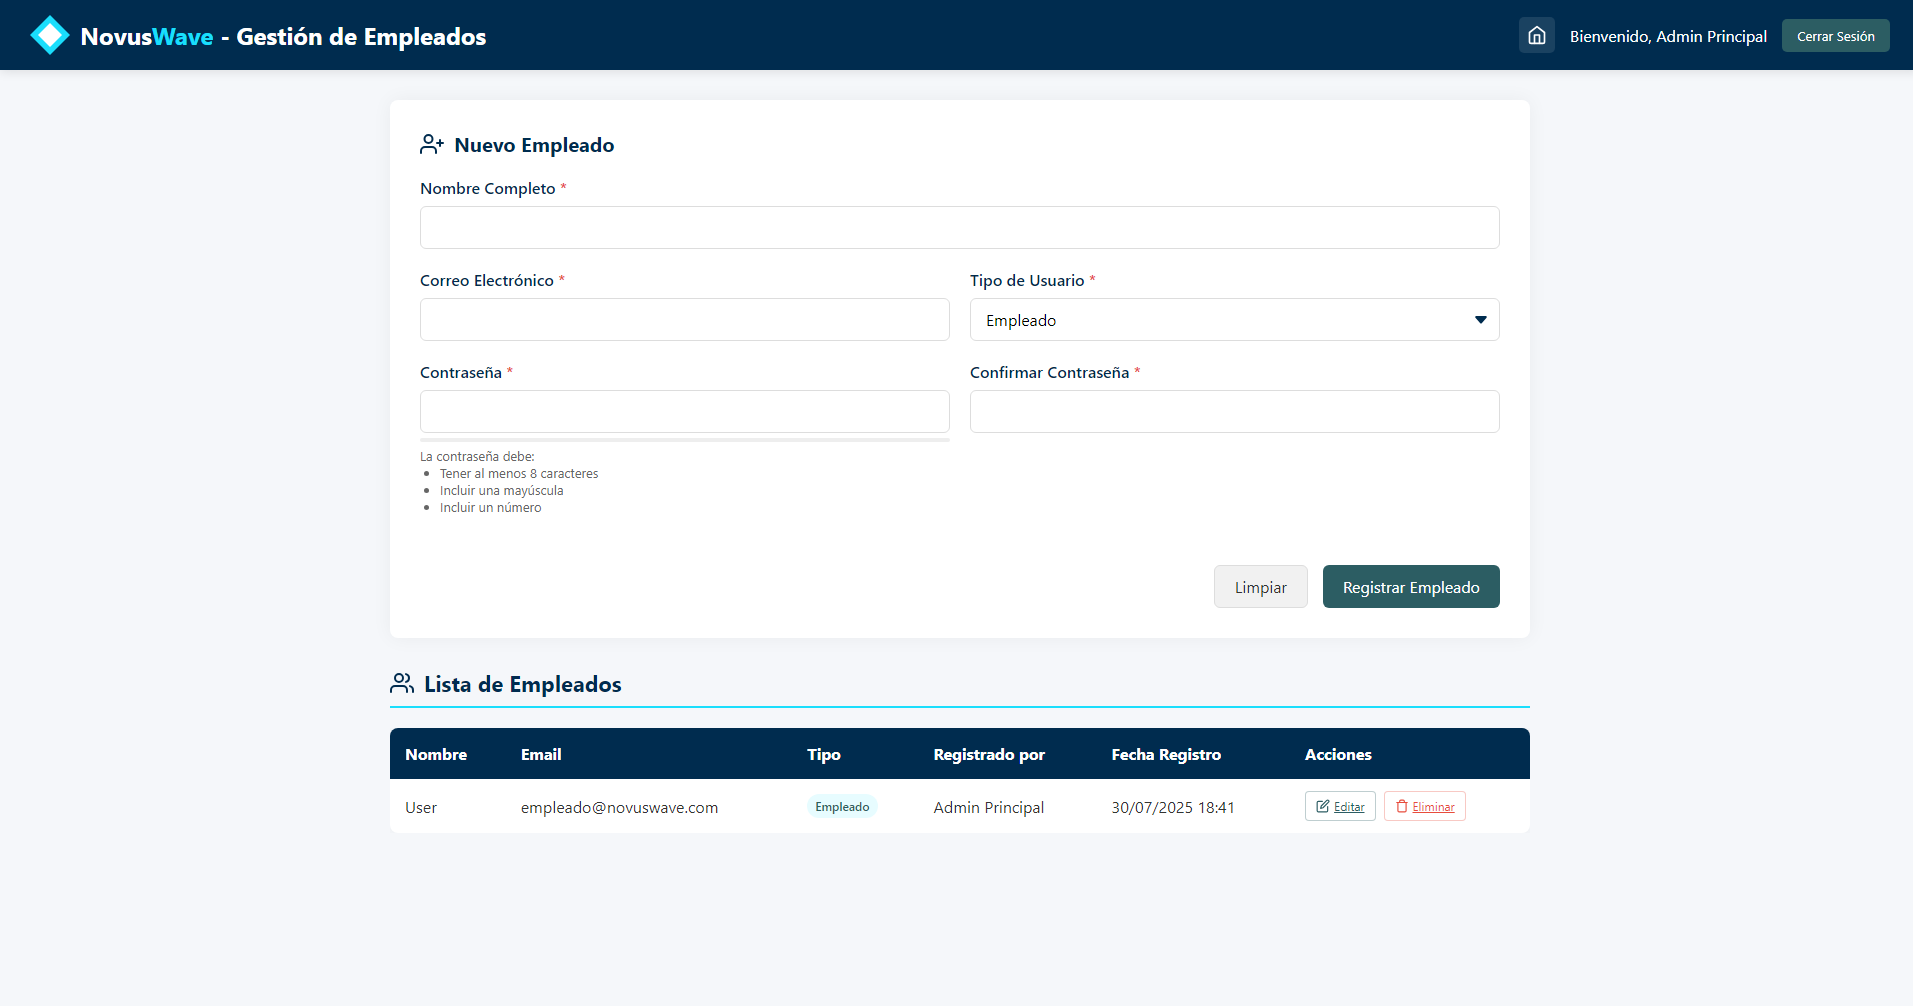The height and width of the screenshot is (1006, 1913).
Task: Click the Empleado type badge in table
Action: (842, 807)
